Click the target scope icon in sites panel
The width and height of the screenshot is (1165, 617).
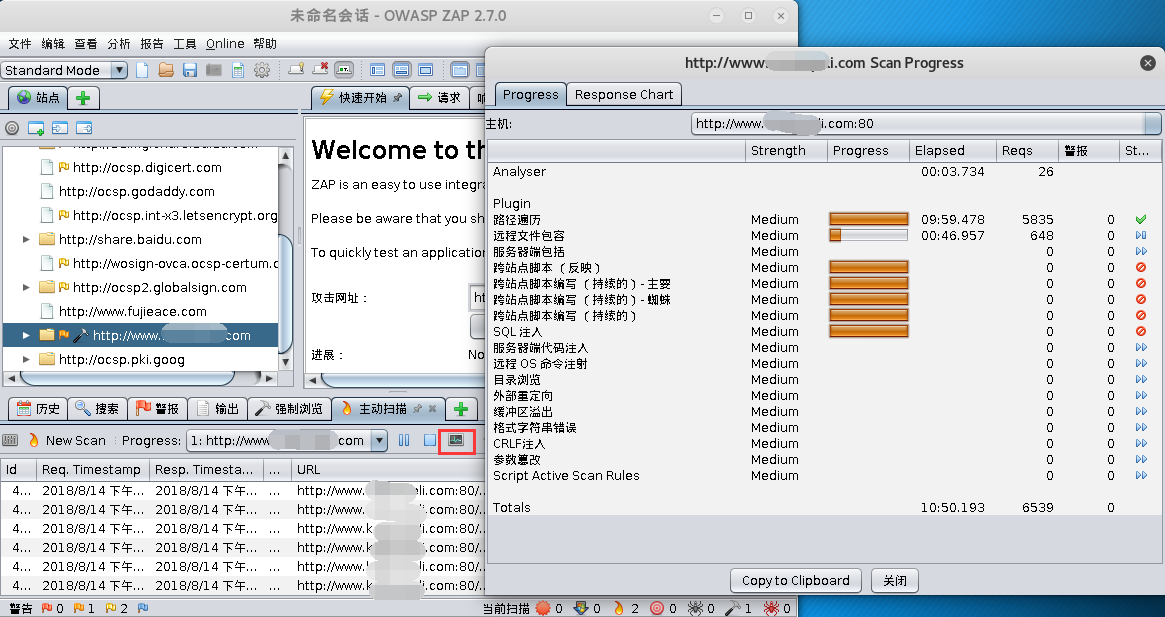11,128
